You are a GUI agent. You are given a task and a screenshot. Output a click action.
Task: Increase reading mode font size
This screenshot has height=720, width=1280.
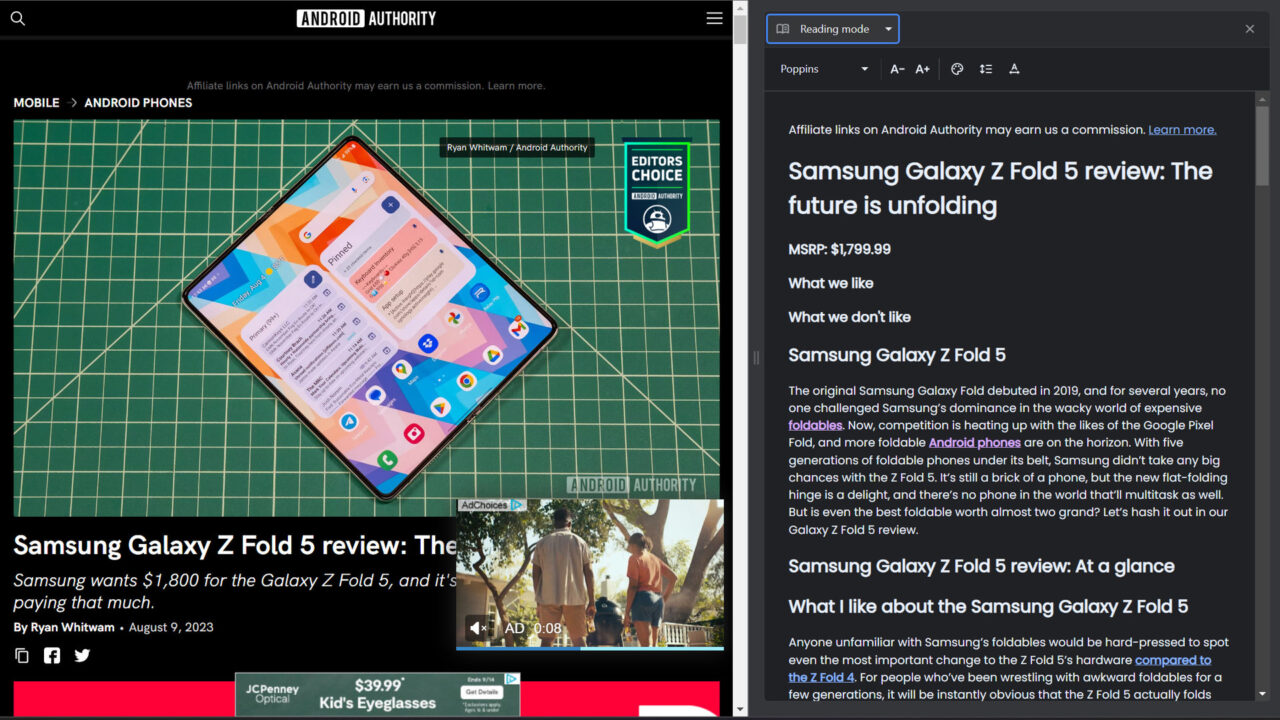click(x=922, y=69)
